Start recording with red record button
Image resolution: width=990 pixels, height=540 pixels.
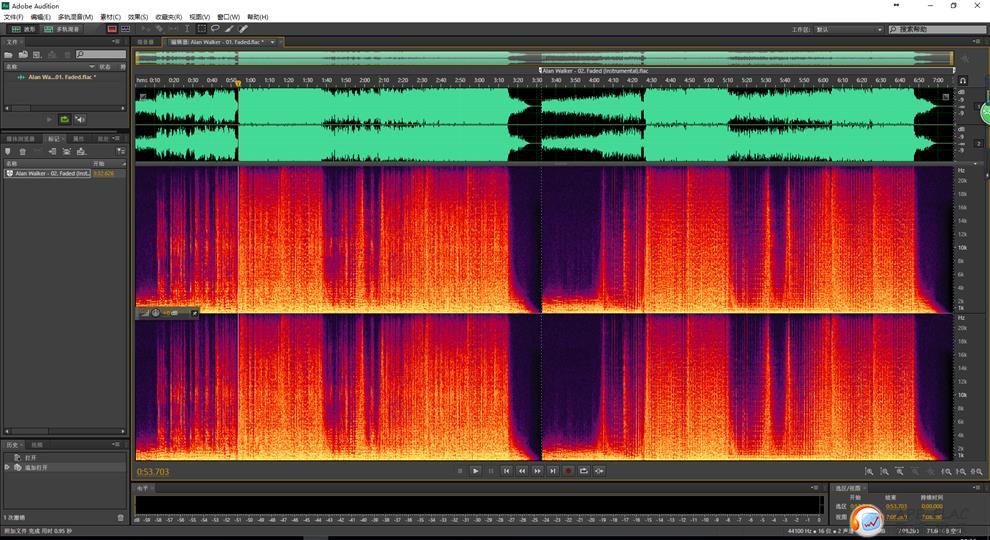[x=568, y=471]
